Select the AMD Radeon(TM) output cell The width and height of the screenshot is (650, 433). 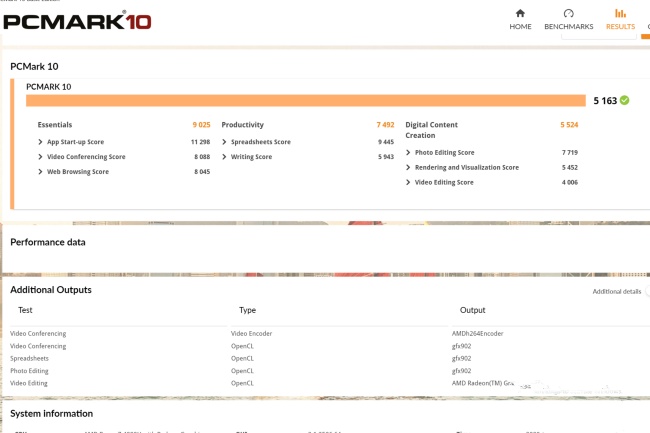coord(483,383)
